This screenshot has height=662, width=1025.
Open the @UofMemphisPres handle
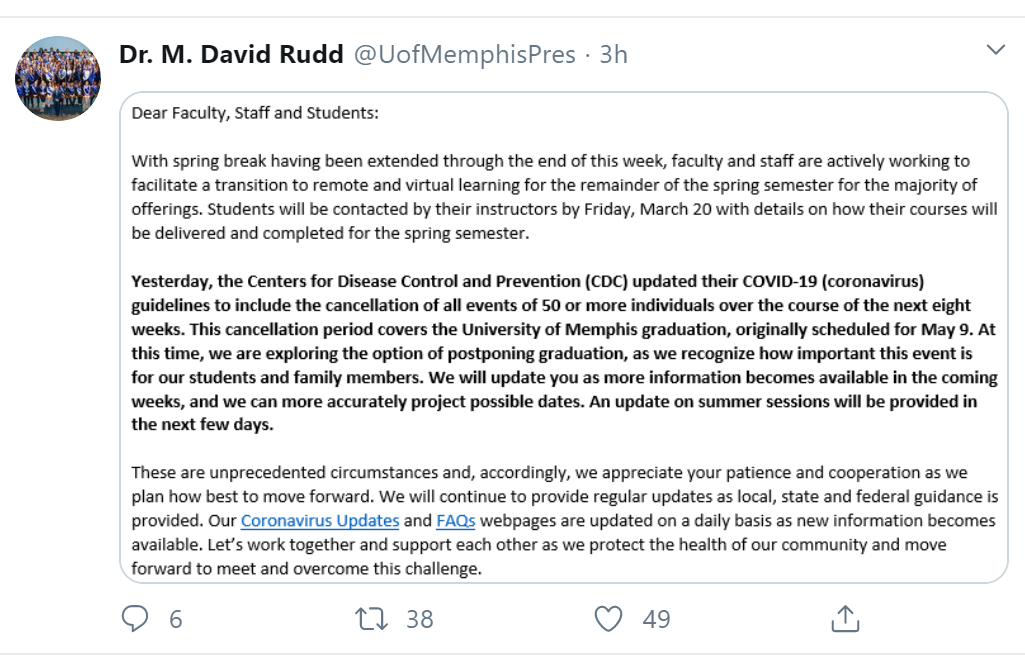click(x=464, y=54)
